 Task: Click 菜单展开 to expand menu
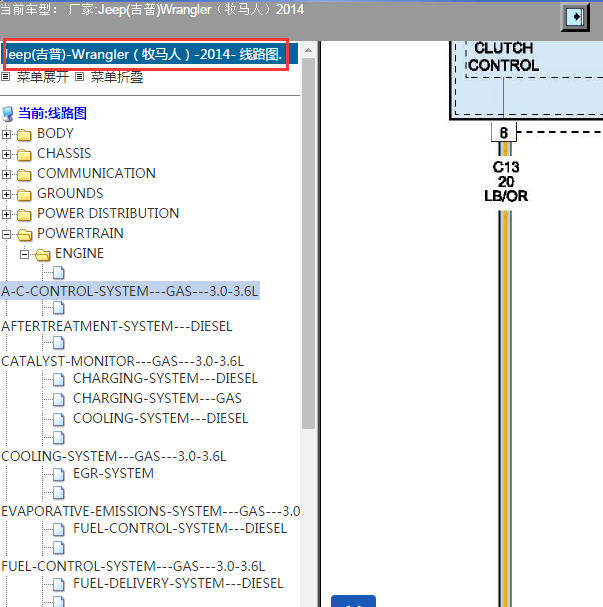coord(43,77)
